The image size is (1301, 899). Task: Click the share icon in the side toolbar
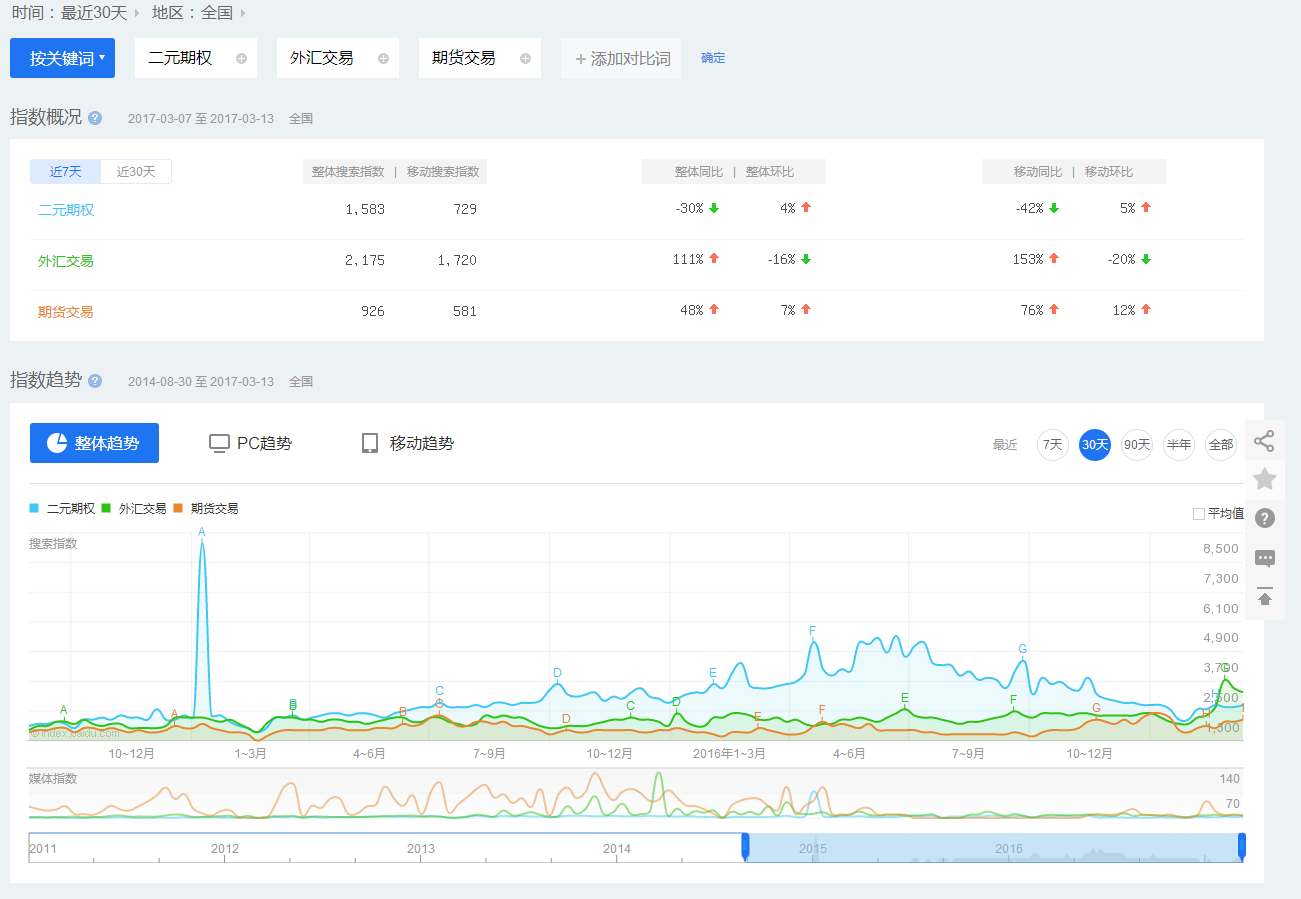click(x=1264, y=440)
